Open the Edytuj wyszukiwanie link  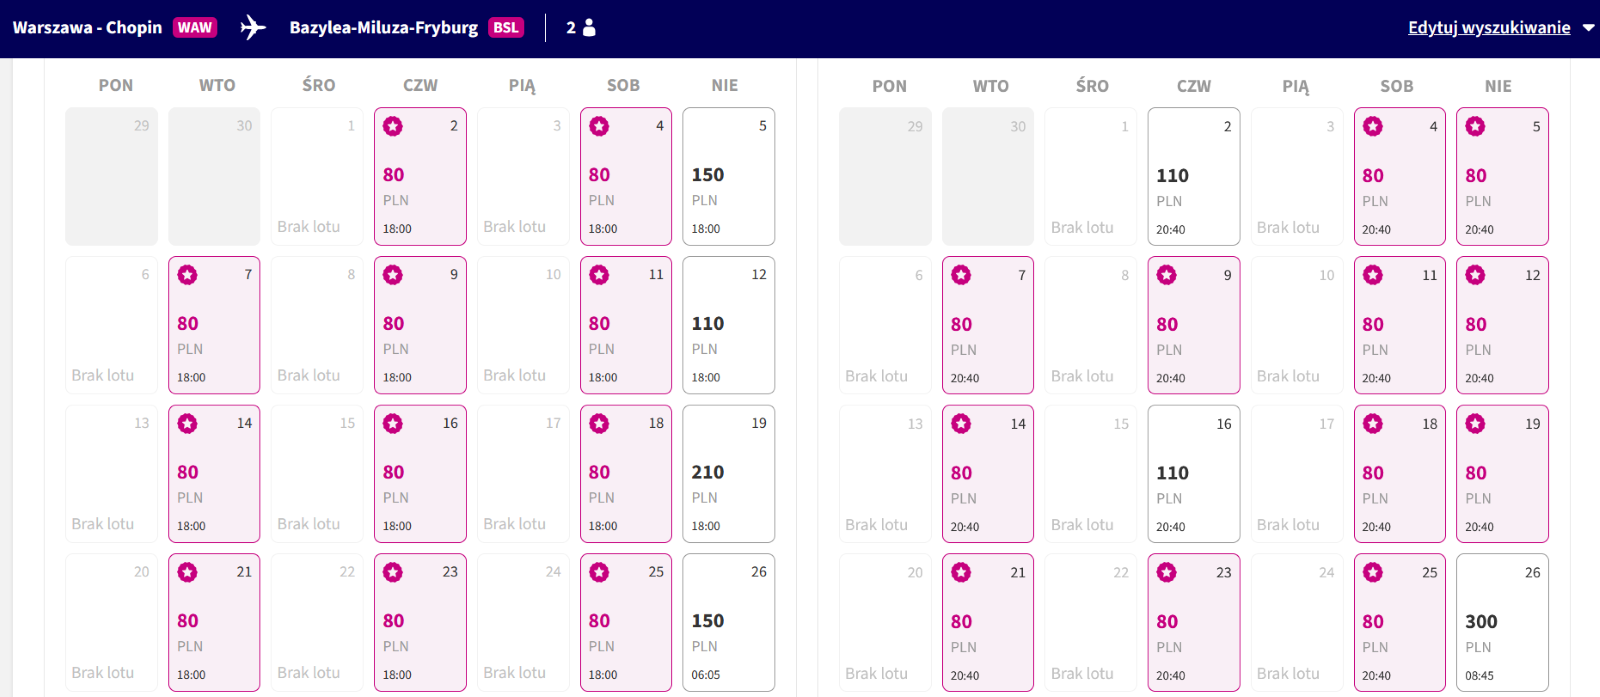click(1489, 27)
